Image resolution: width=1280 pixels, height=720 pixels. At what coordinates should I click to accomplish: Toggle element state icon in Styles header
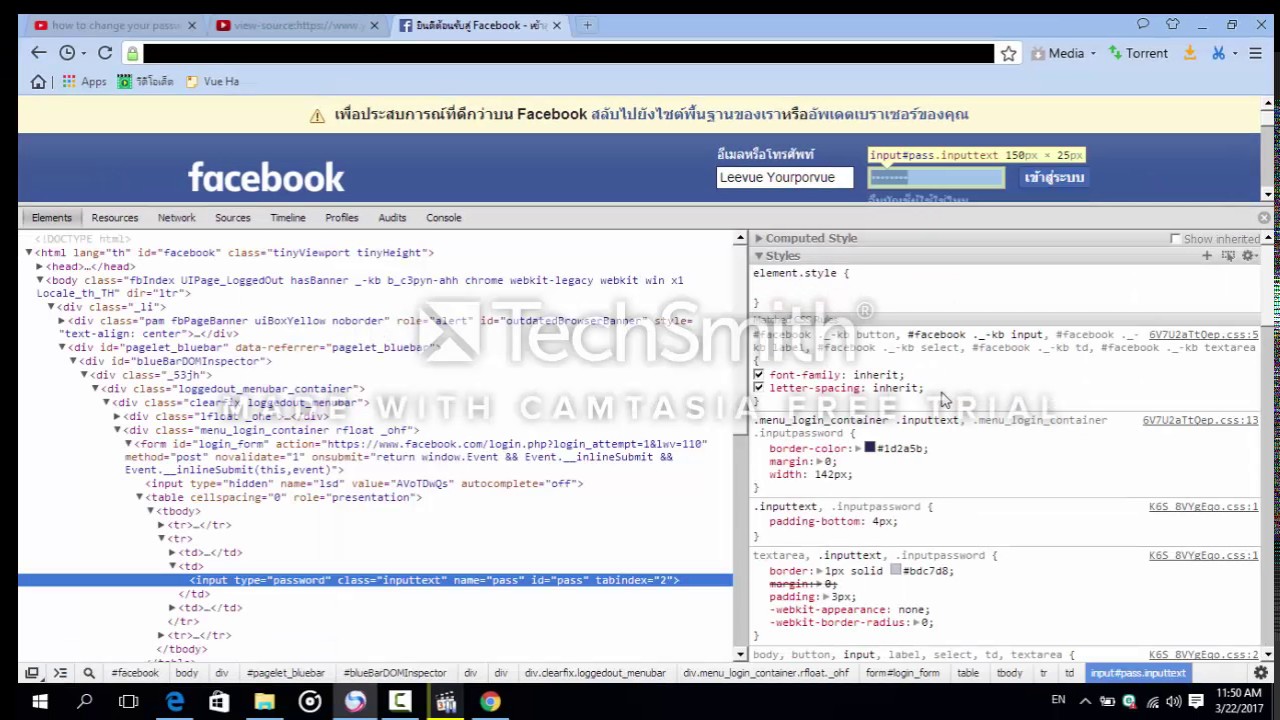click(1228, 256)
